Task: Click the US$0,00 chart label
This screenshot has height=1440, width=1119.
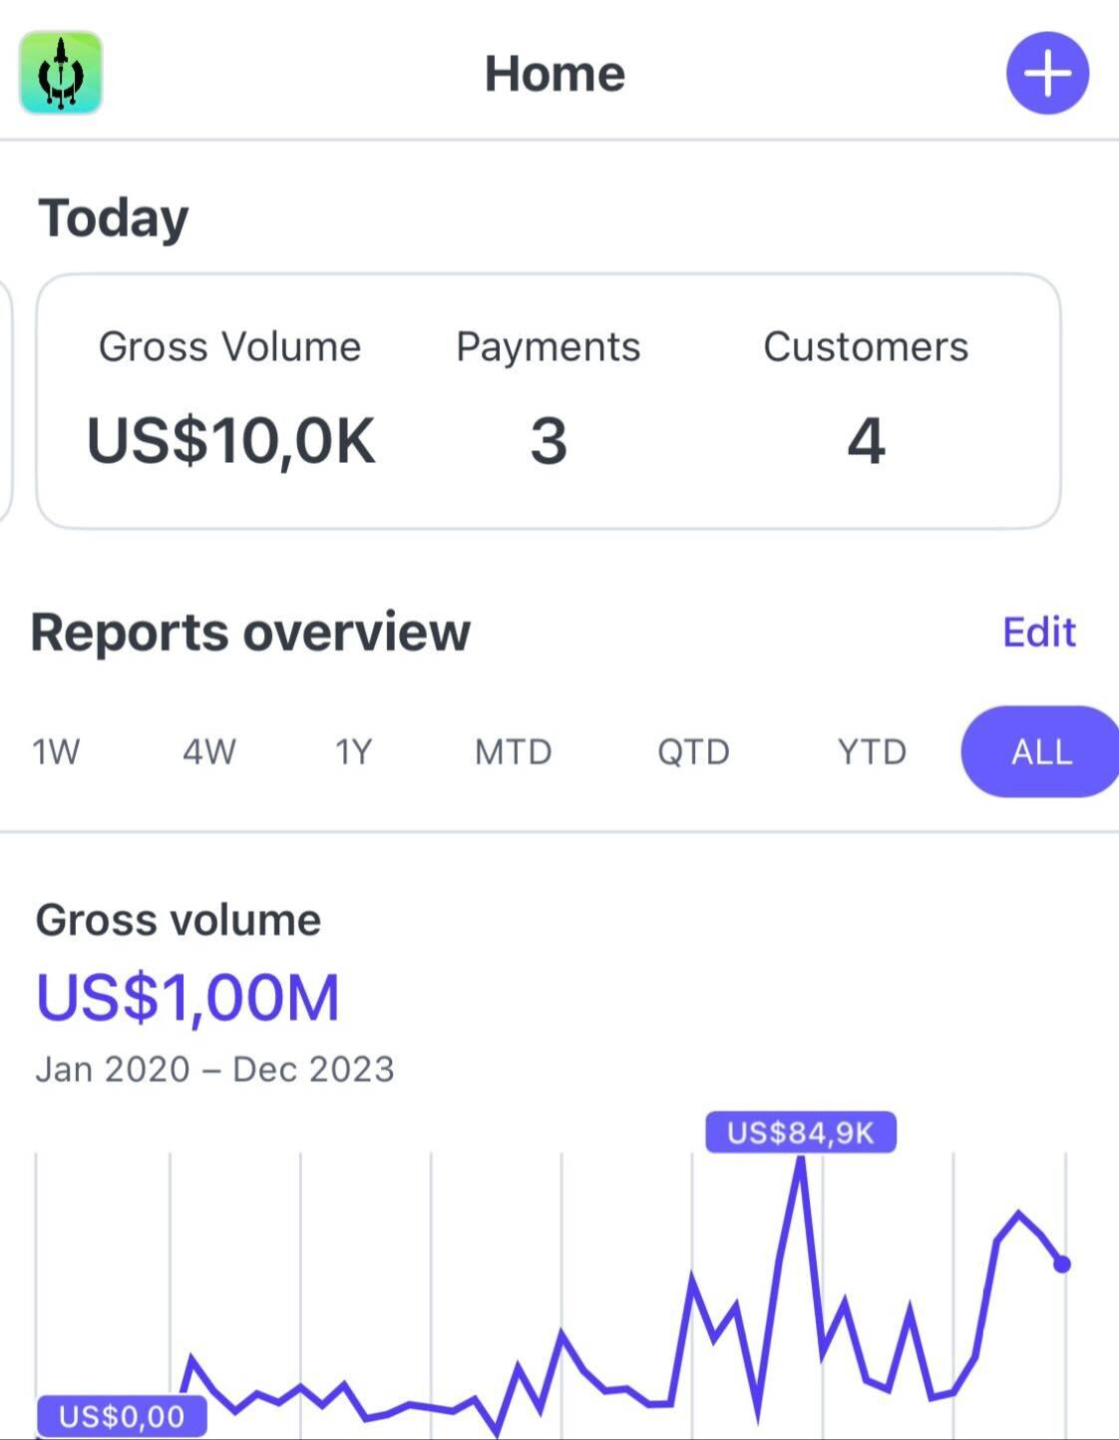Action: (122, 1416)
